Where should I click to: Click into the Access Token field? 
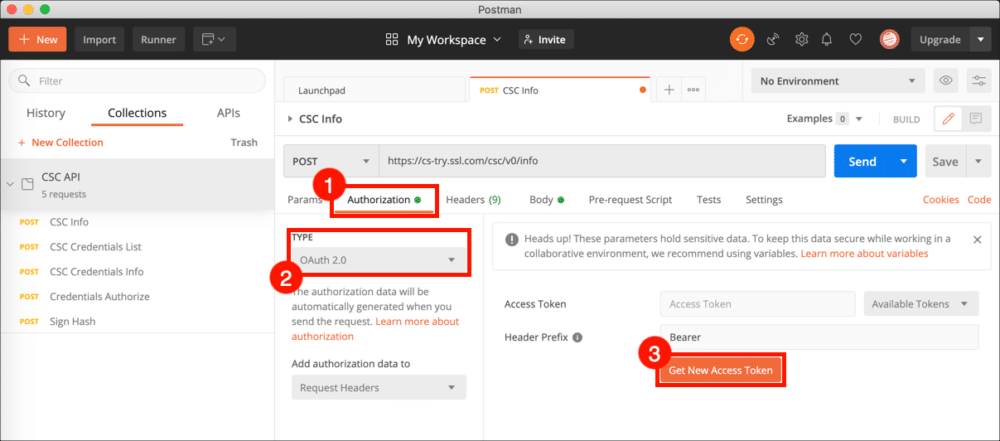tap(757, 304)
